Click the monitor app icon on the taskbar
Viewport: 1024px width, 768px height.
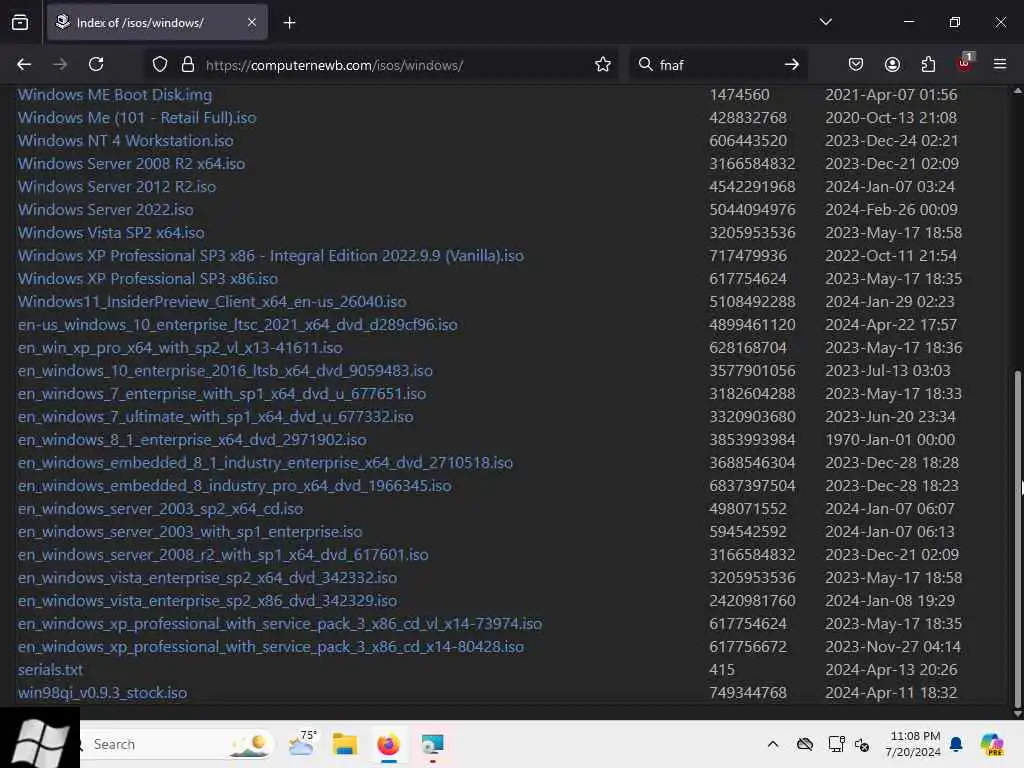coord(432,744)
